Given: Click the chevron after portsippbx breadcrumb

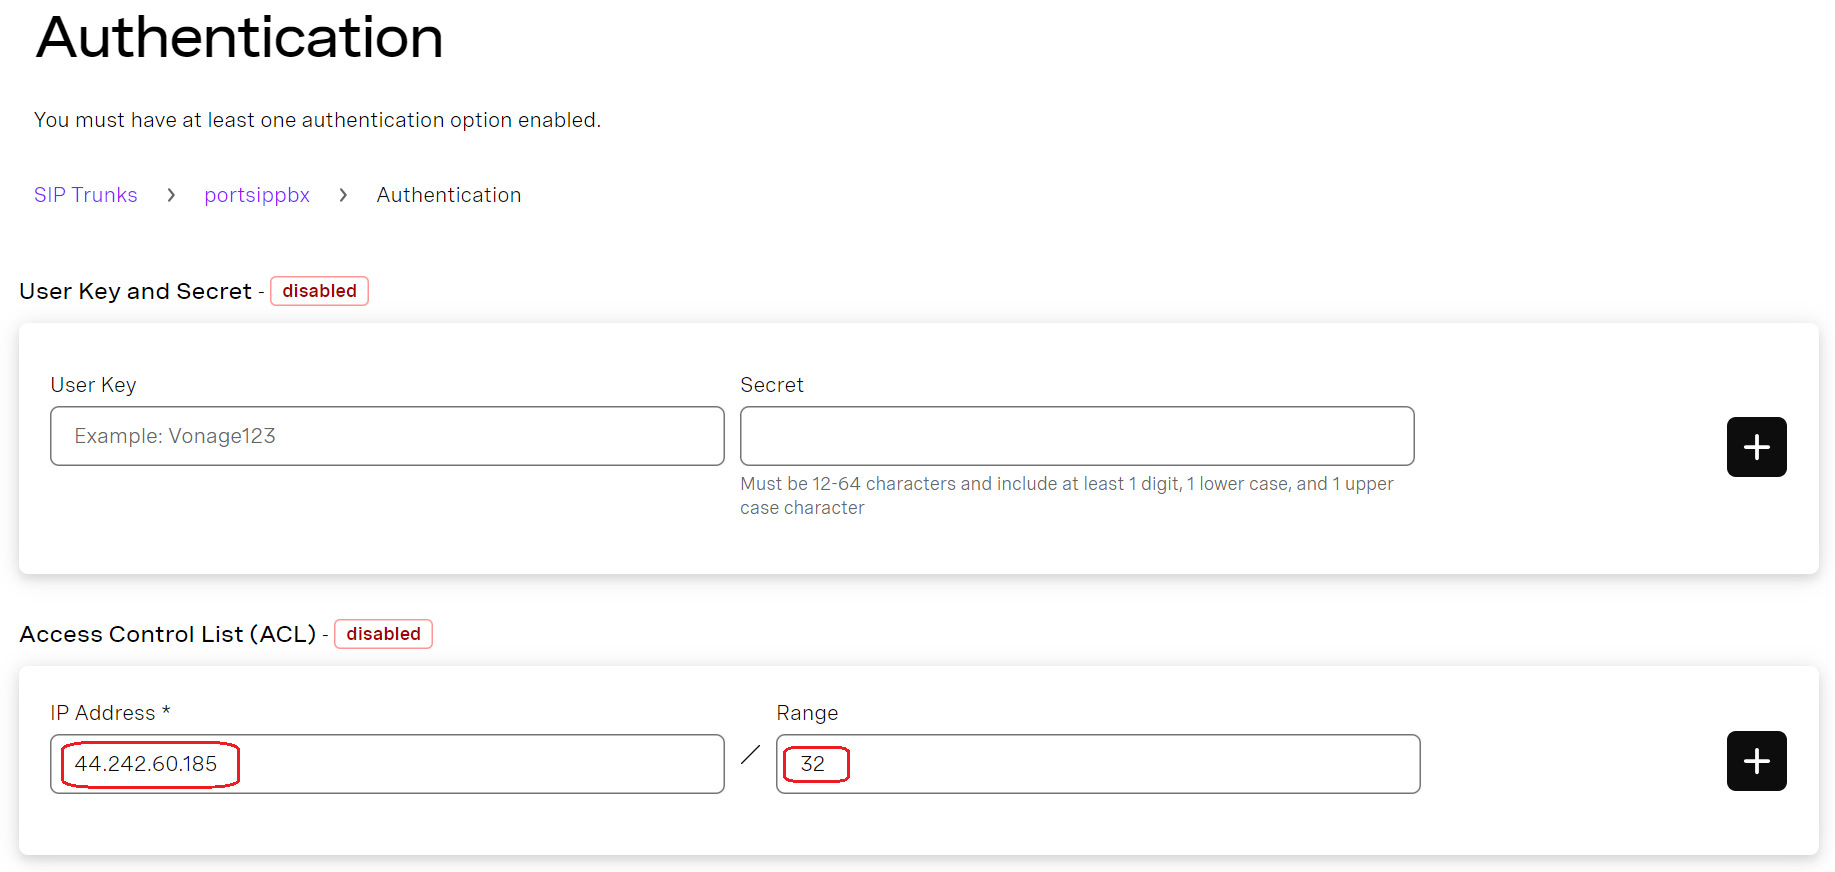Looking at the screenshot, I should (x=343, y=195).
